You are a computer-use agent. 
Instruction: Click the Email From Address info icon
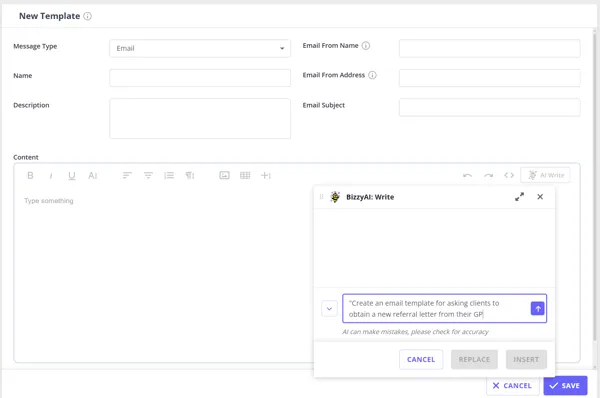click(372, 75)
